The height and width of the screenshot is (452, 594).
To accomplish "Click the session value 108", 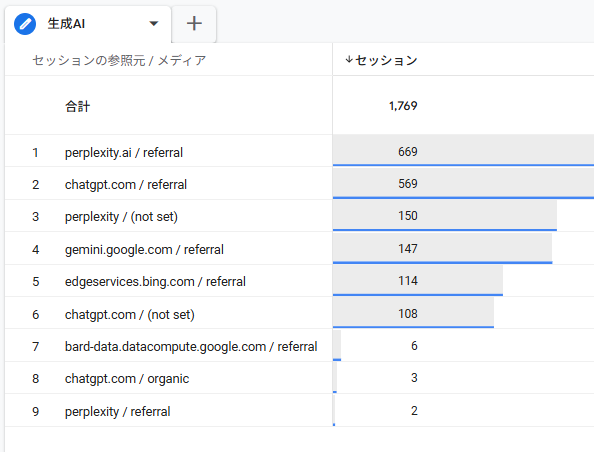I will (x=408, y=314).
